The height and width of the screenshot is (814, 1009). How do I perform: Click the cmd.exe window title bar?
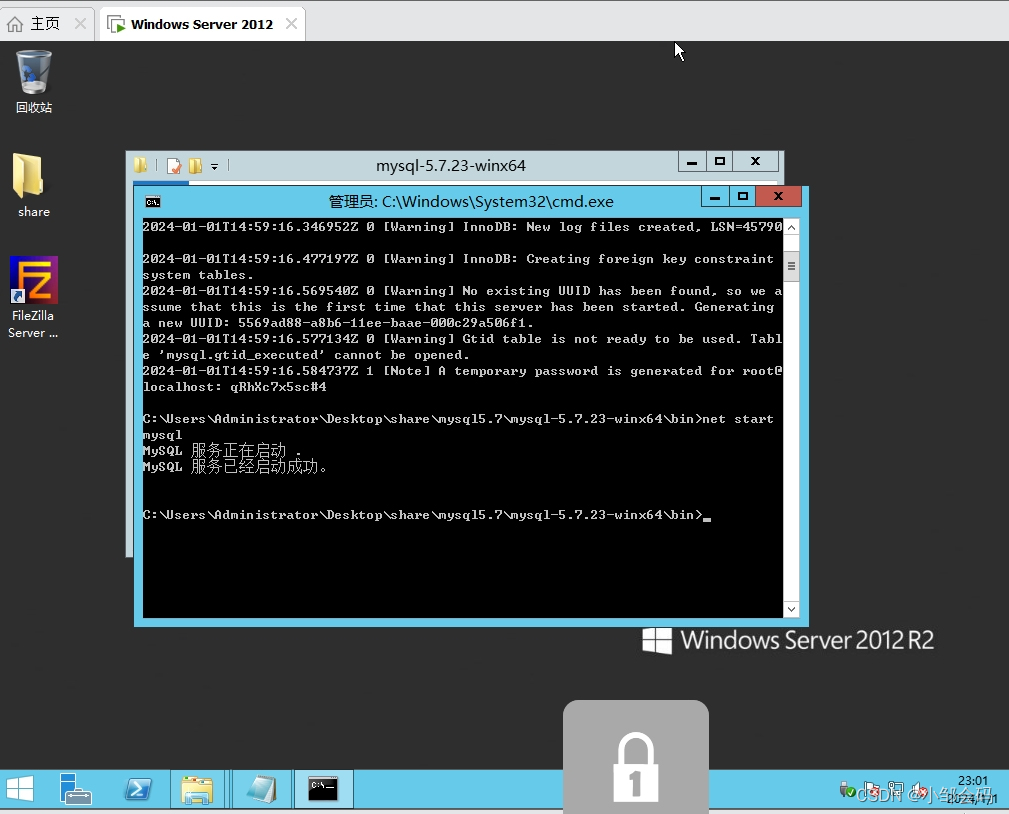tap(470, 201)
